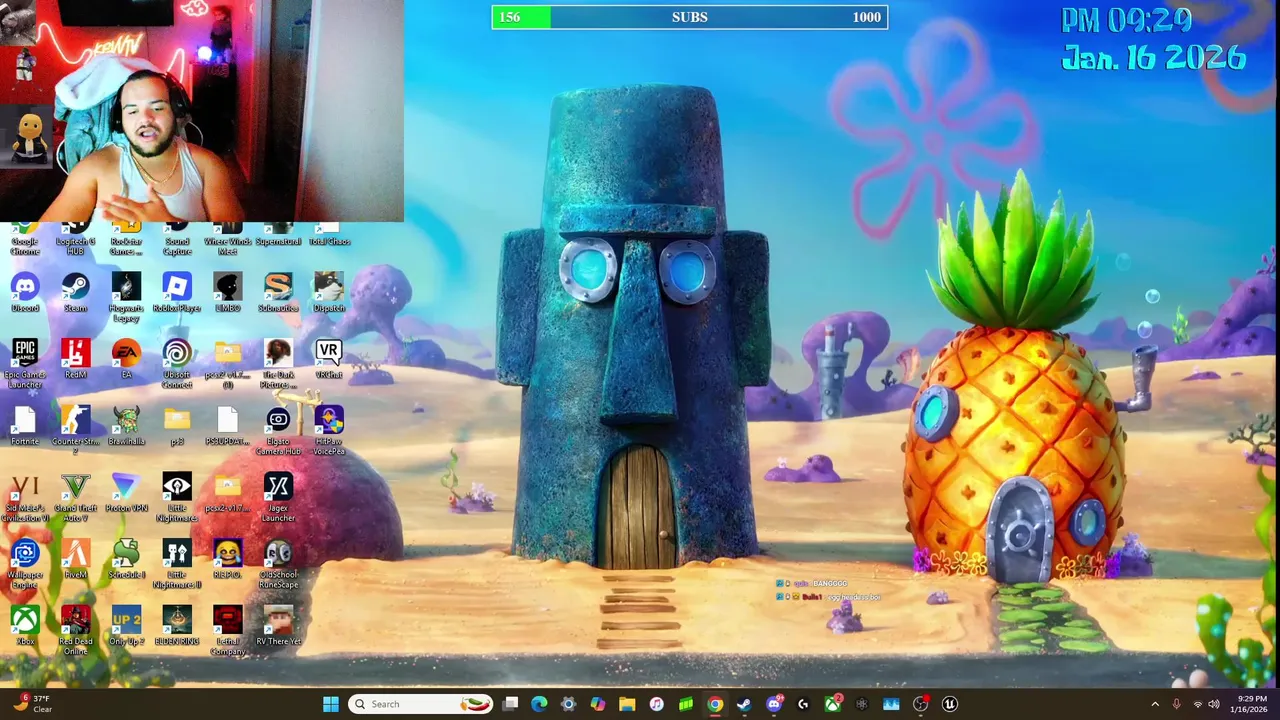Select the Epic Games Launcher icon
Image resolution: width=1280 pixels, height=720 pixels.
point(25,363)
